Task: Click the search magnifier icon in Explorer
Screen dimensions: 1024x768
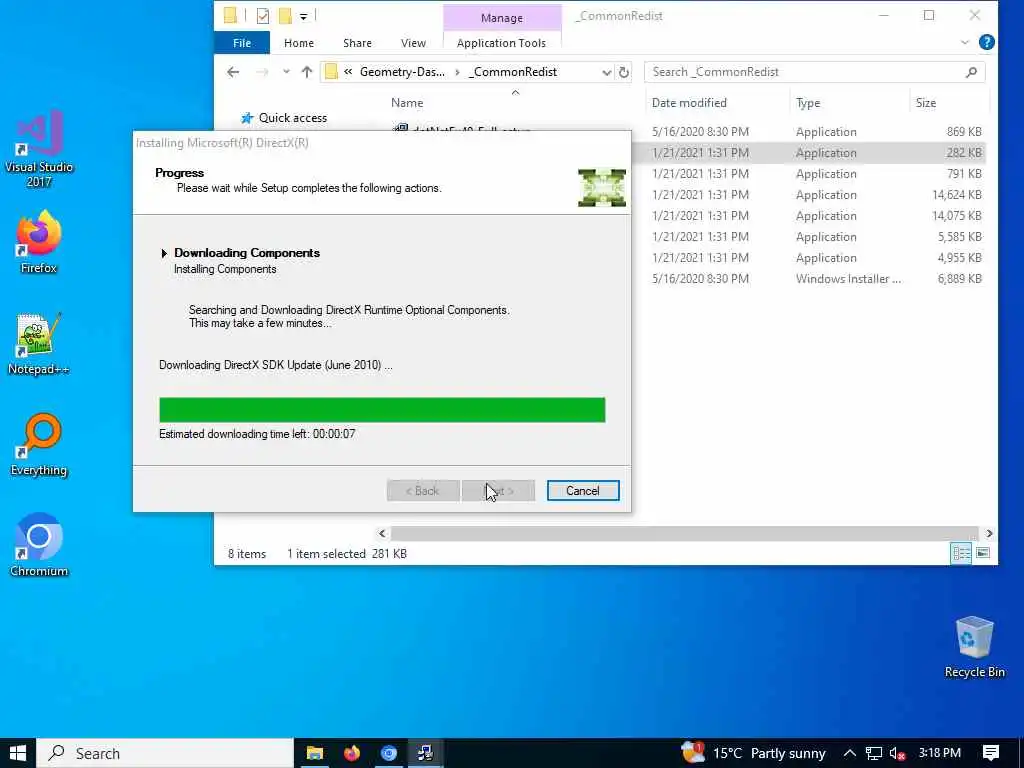Action: point(971,72)
